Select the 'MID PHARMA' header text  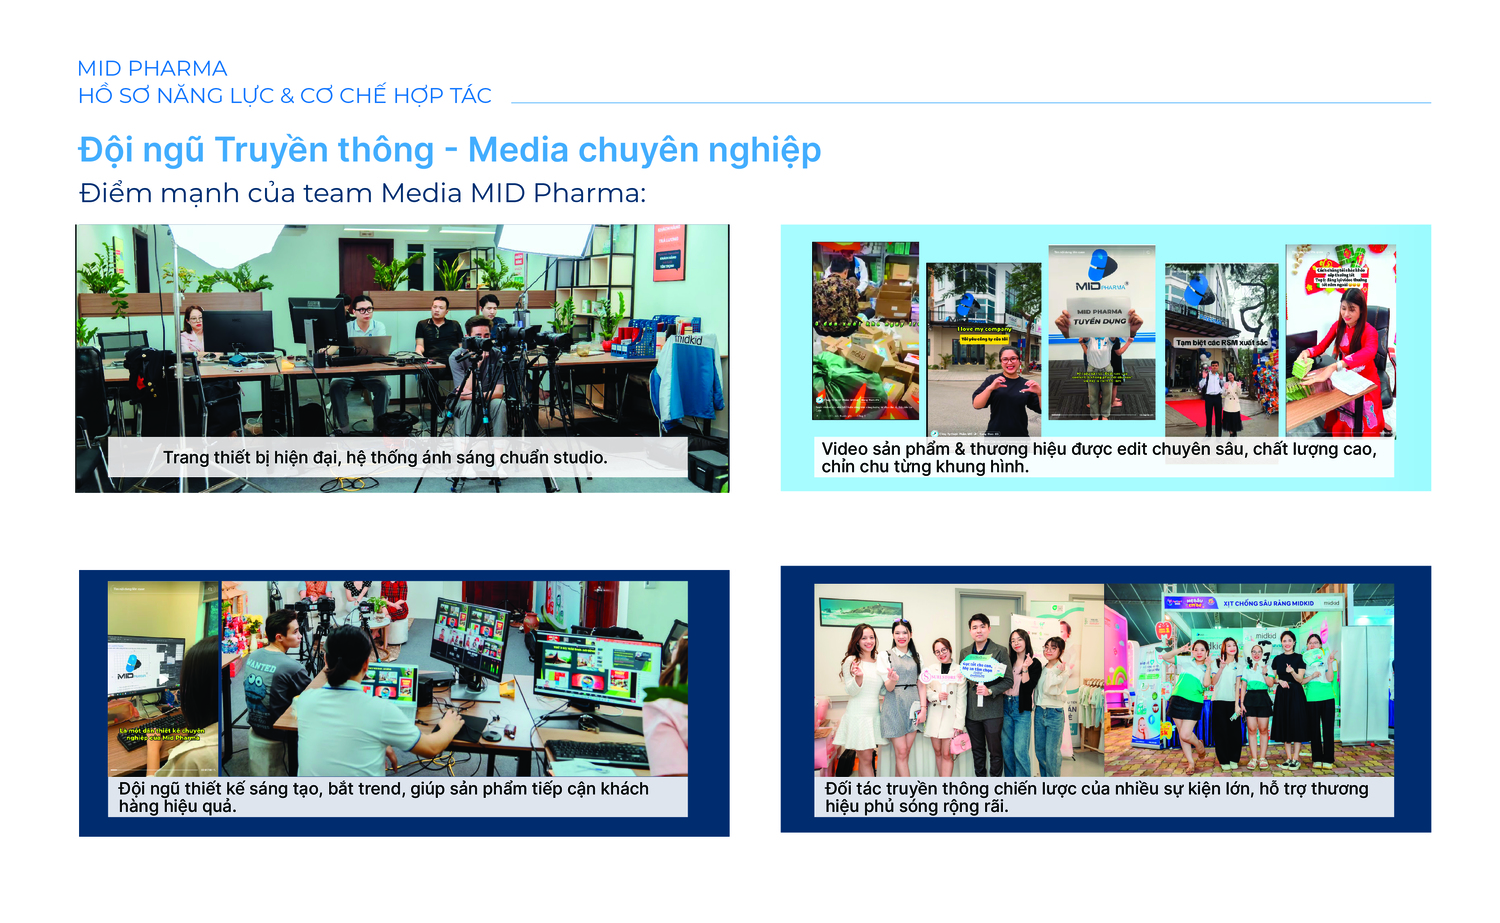pos(152,69)
